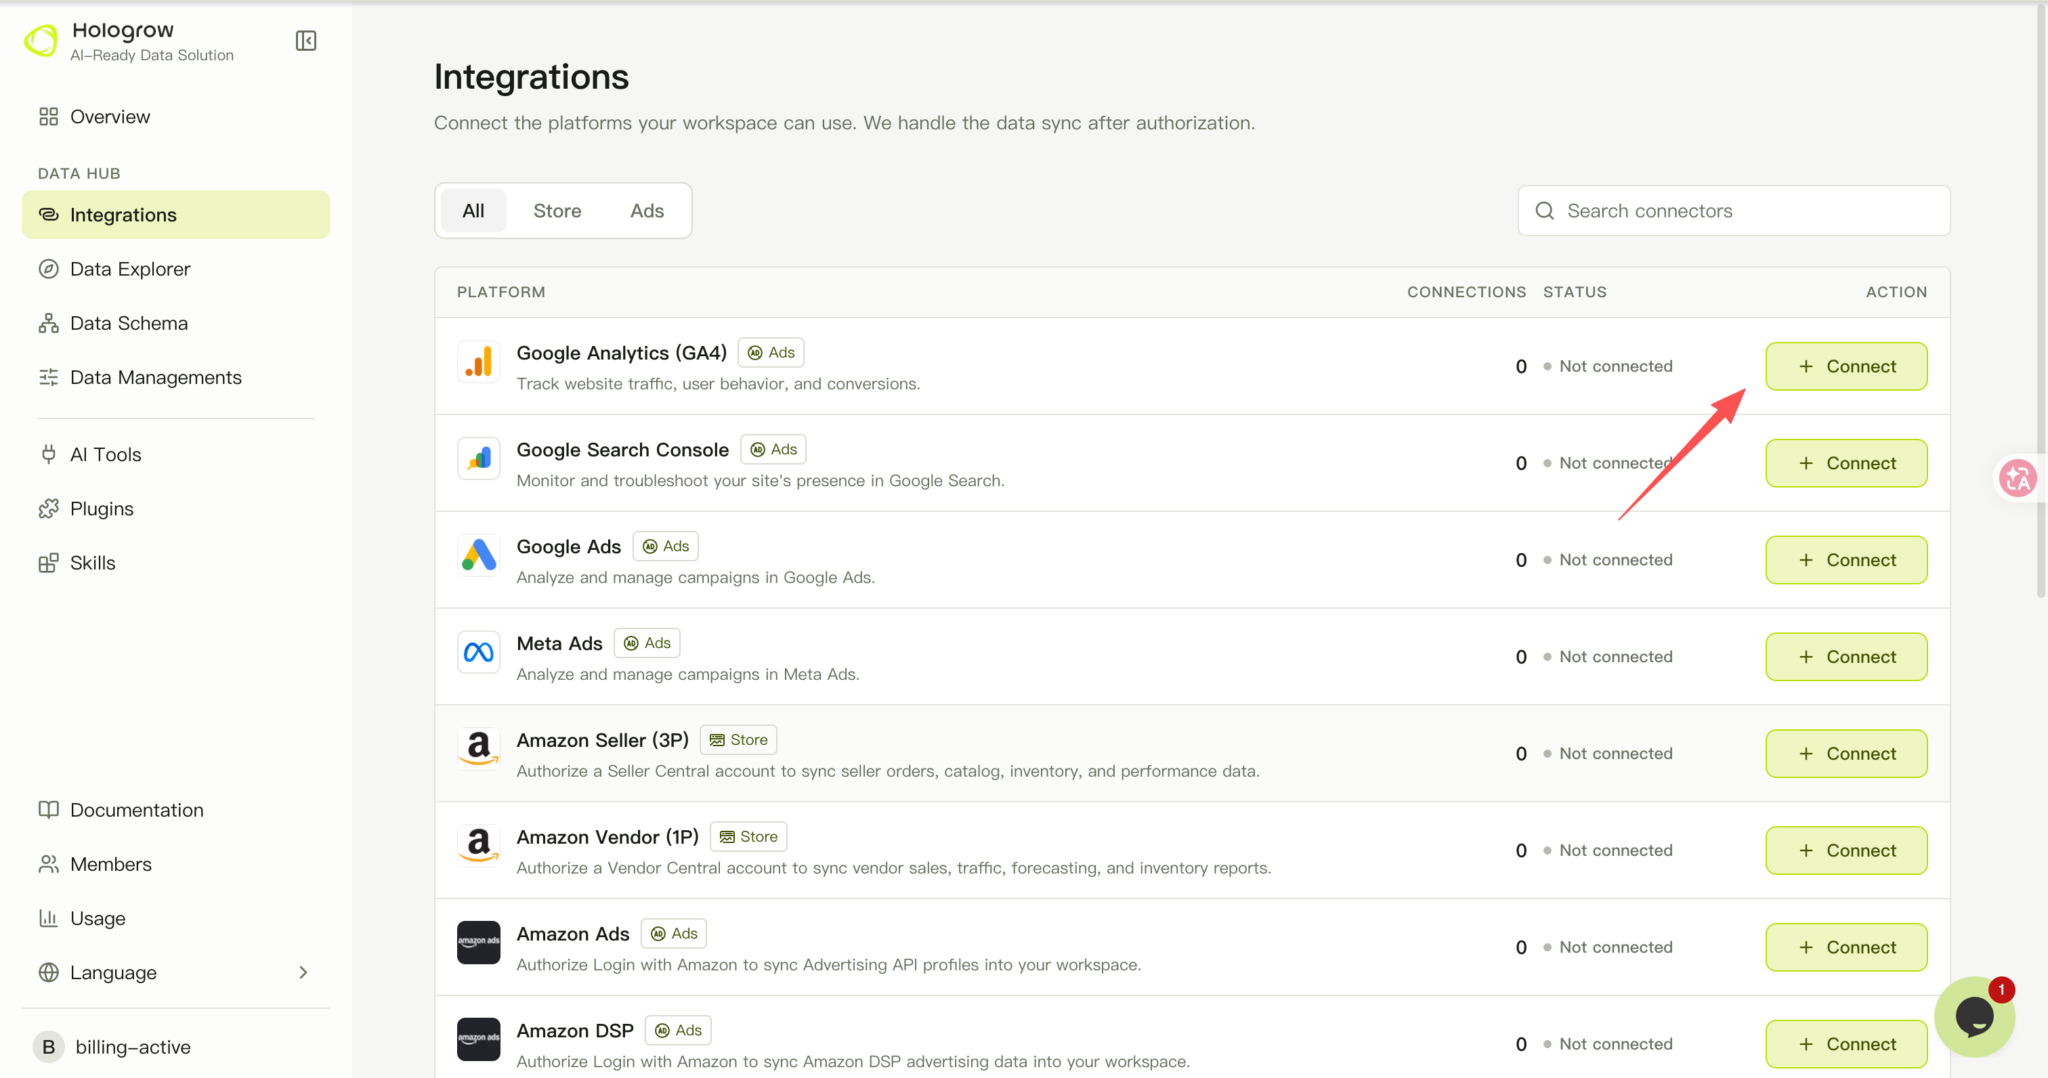Click Not connected status for Meta Ads
The width and height of the screenshot is (2048, 1078).
coord(1608,657)
